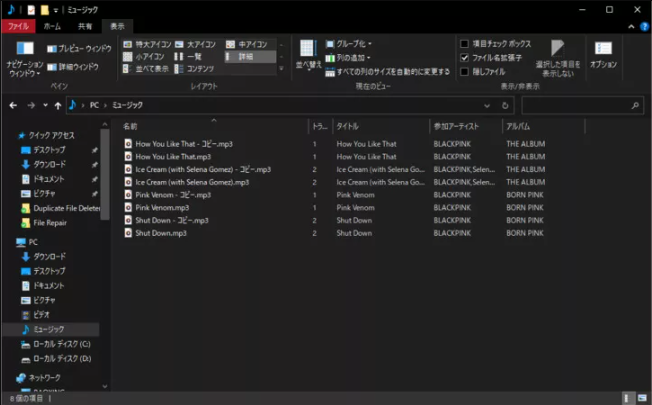Refresh the ミュージック folder
Screen dimensions: 652x405
tap(505, 106)
